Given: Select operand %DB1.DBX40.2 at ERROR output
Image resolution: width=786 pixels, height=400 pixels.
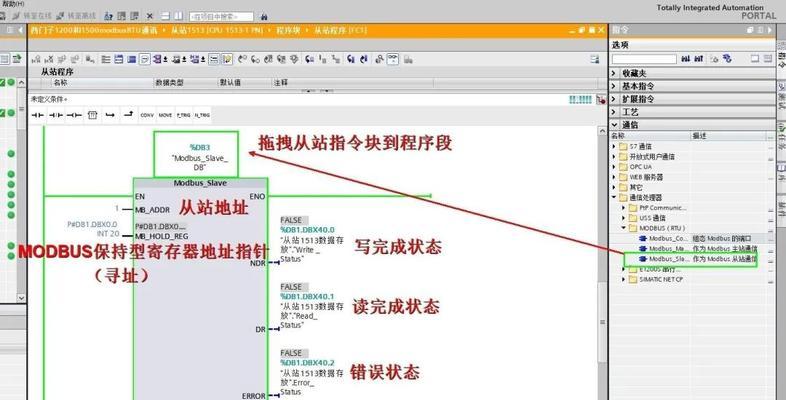Looking at the screenshot, I should [x=307, y=363].
